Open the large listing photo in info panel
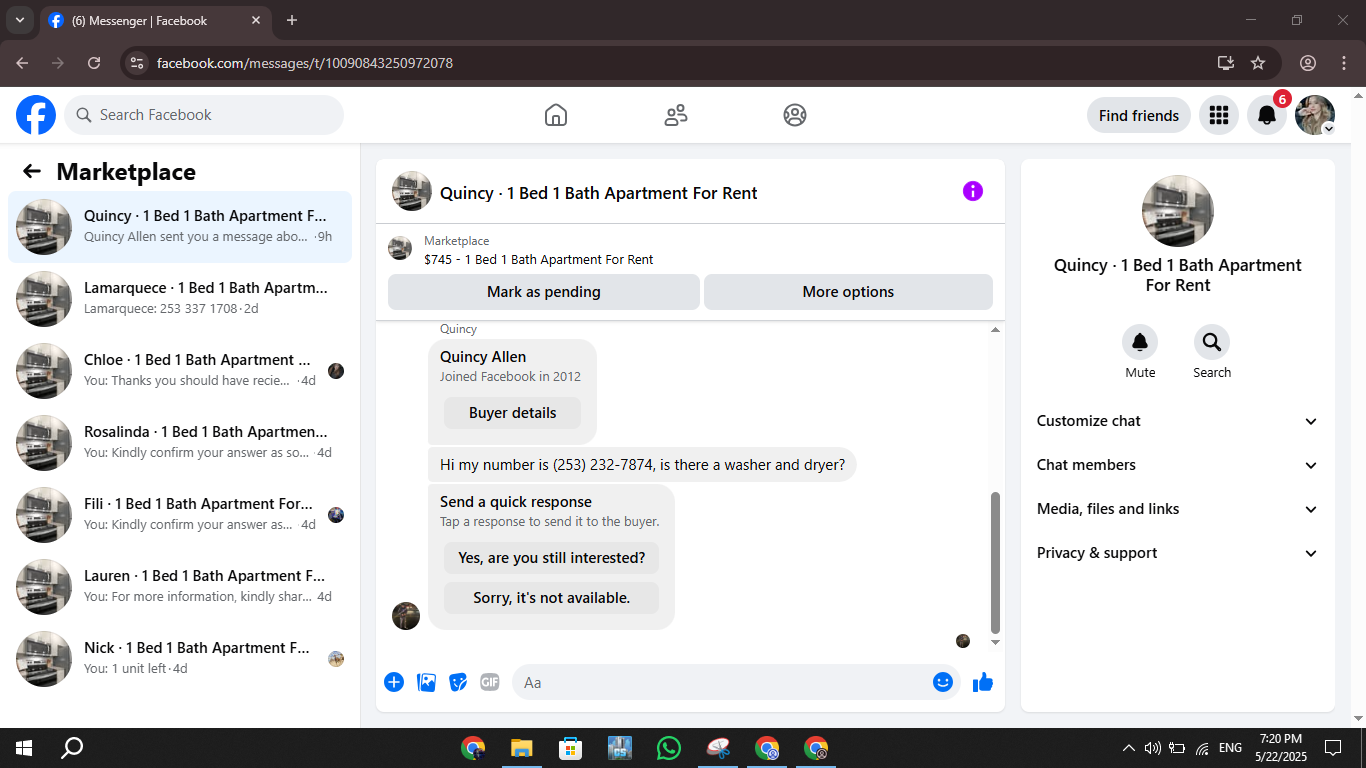The image size is (1366, 768). (x=1178, y=211)
